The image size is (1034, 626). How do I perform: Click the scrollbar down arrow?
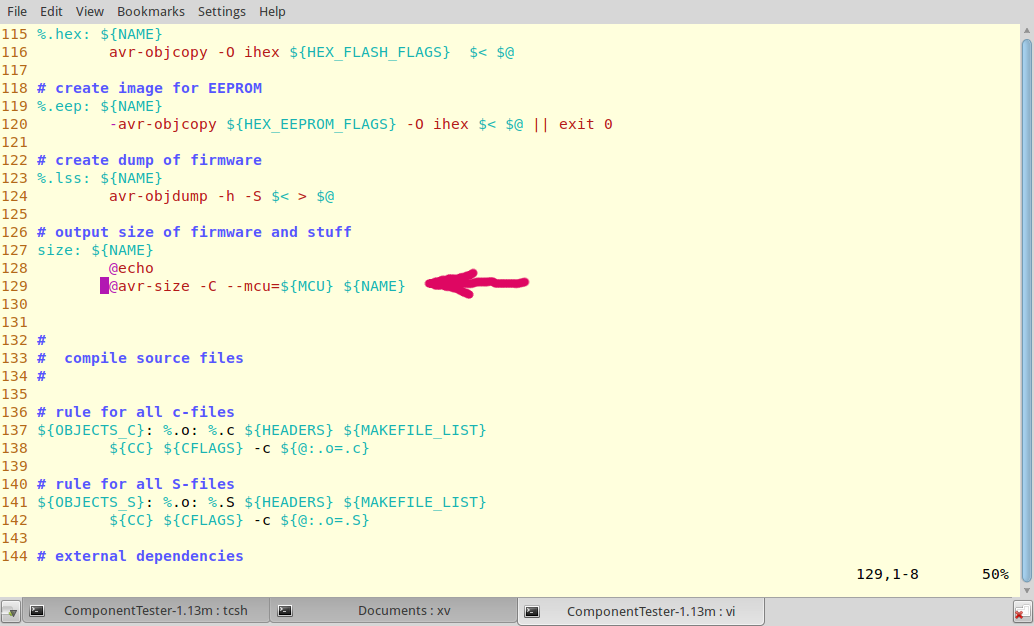(x=1026, y=589)
